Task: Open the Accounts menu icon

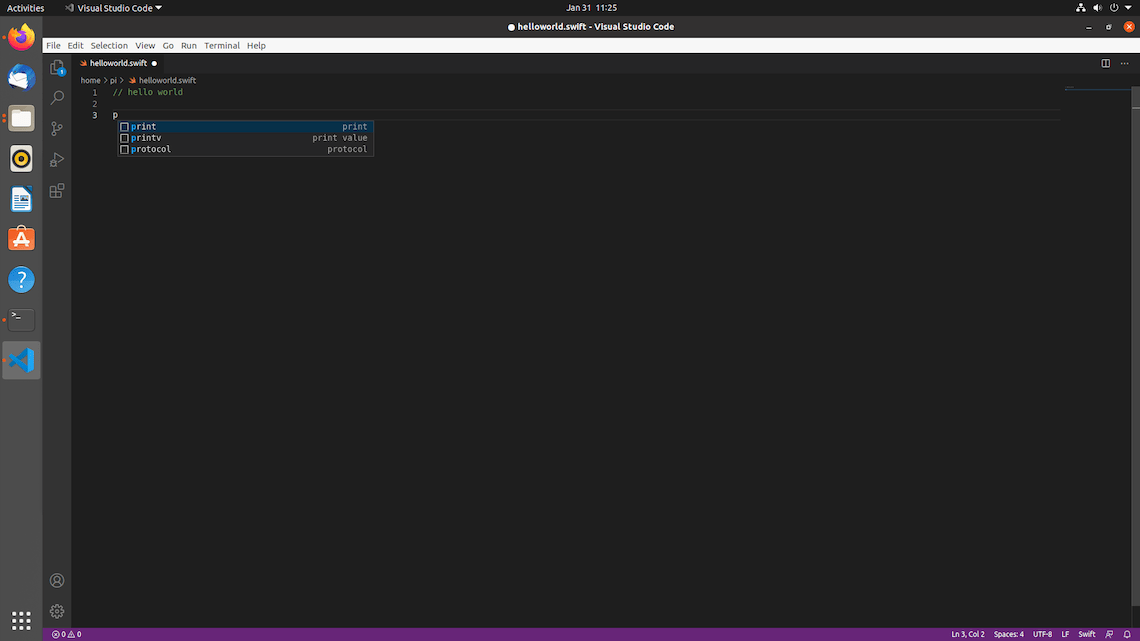Action: (x=57, y=581)
